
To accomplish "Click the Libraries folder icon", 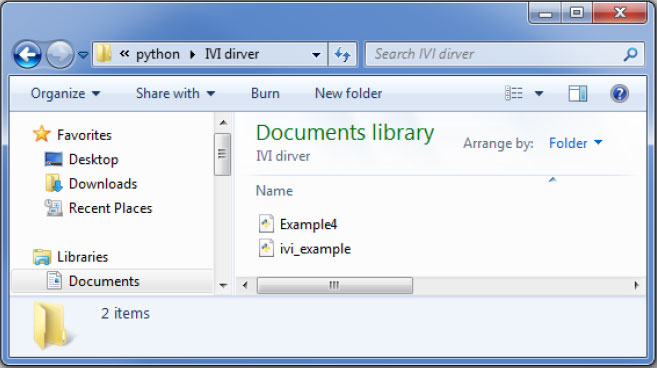I will coord(42,257).
